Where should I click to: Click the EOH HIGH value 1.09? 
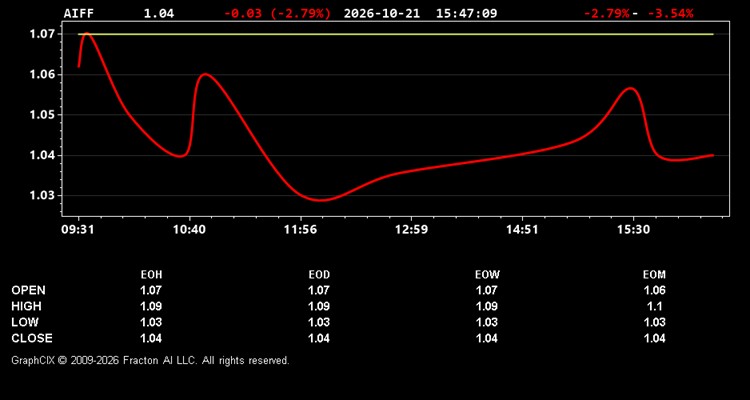151,306
